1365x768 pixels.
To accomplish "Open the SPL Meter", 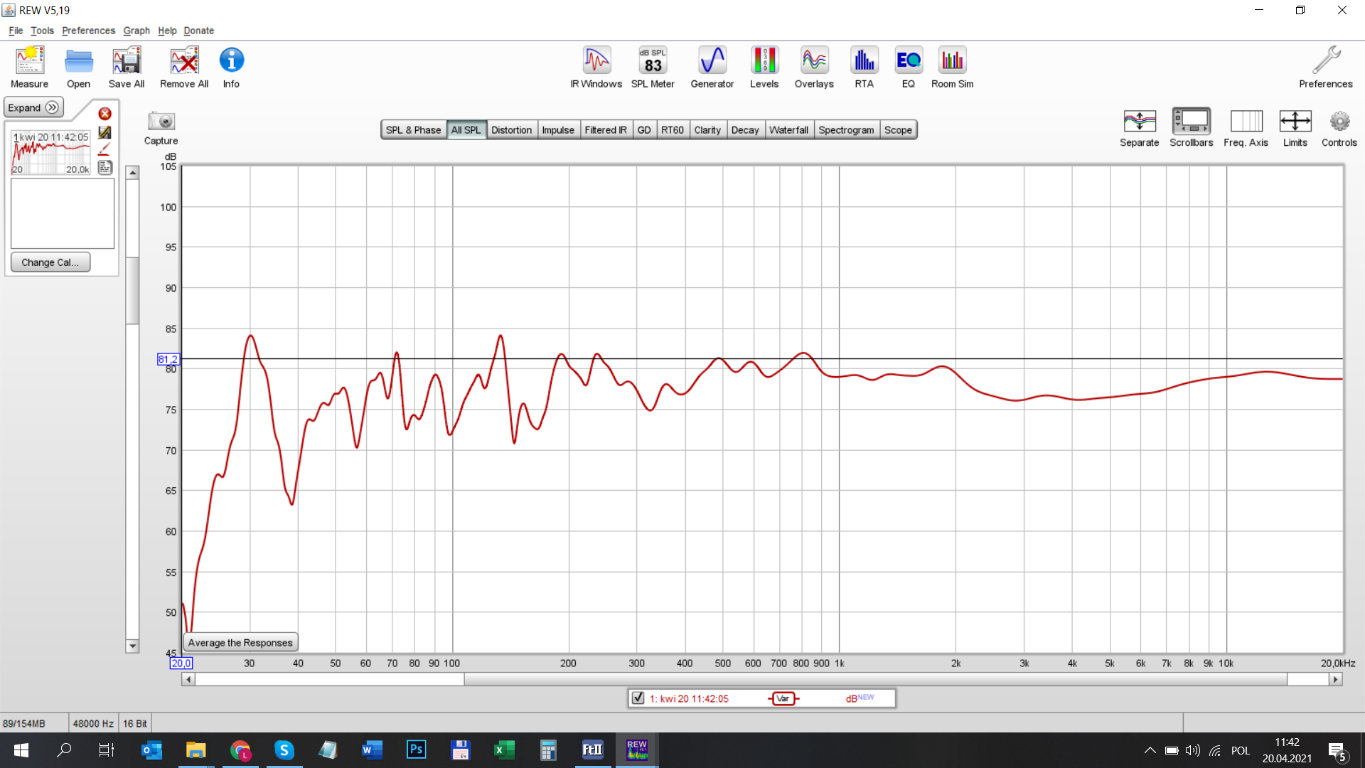I will [x=653, y=60].
